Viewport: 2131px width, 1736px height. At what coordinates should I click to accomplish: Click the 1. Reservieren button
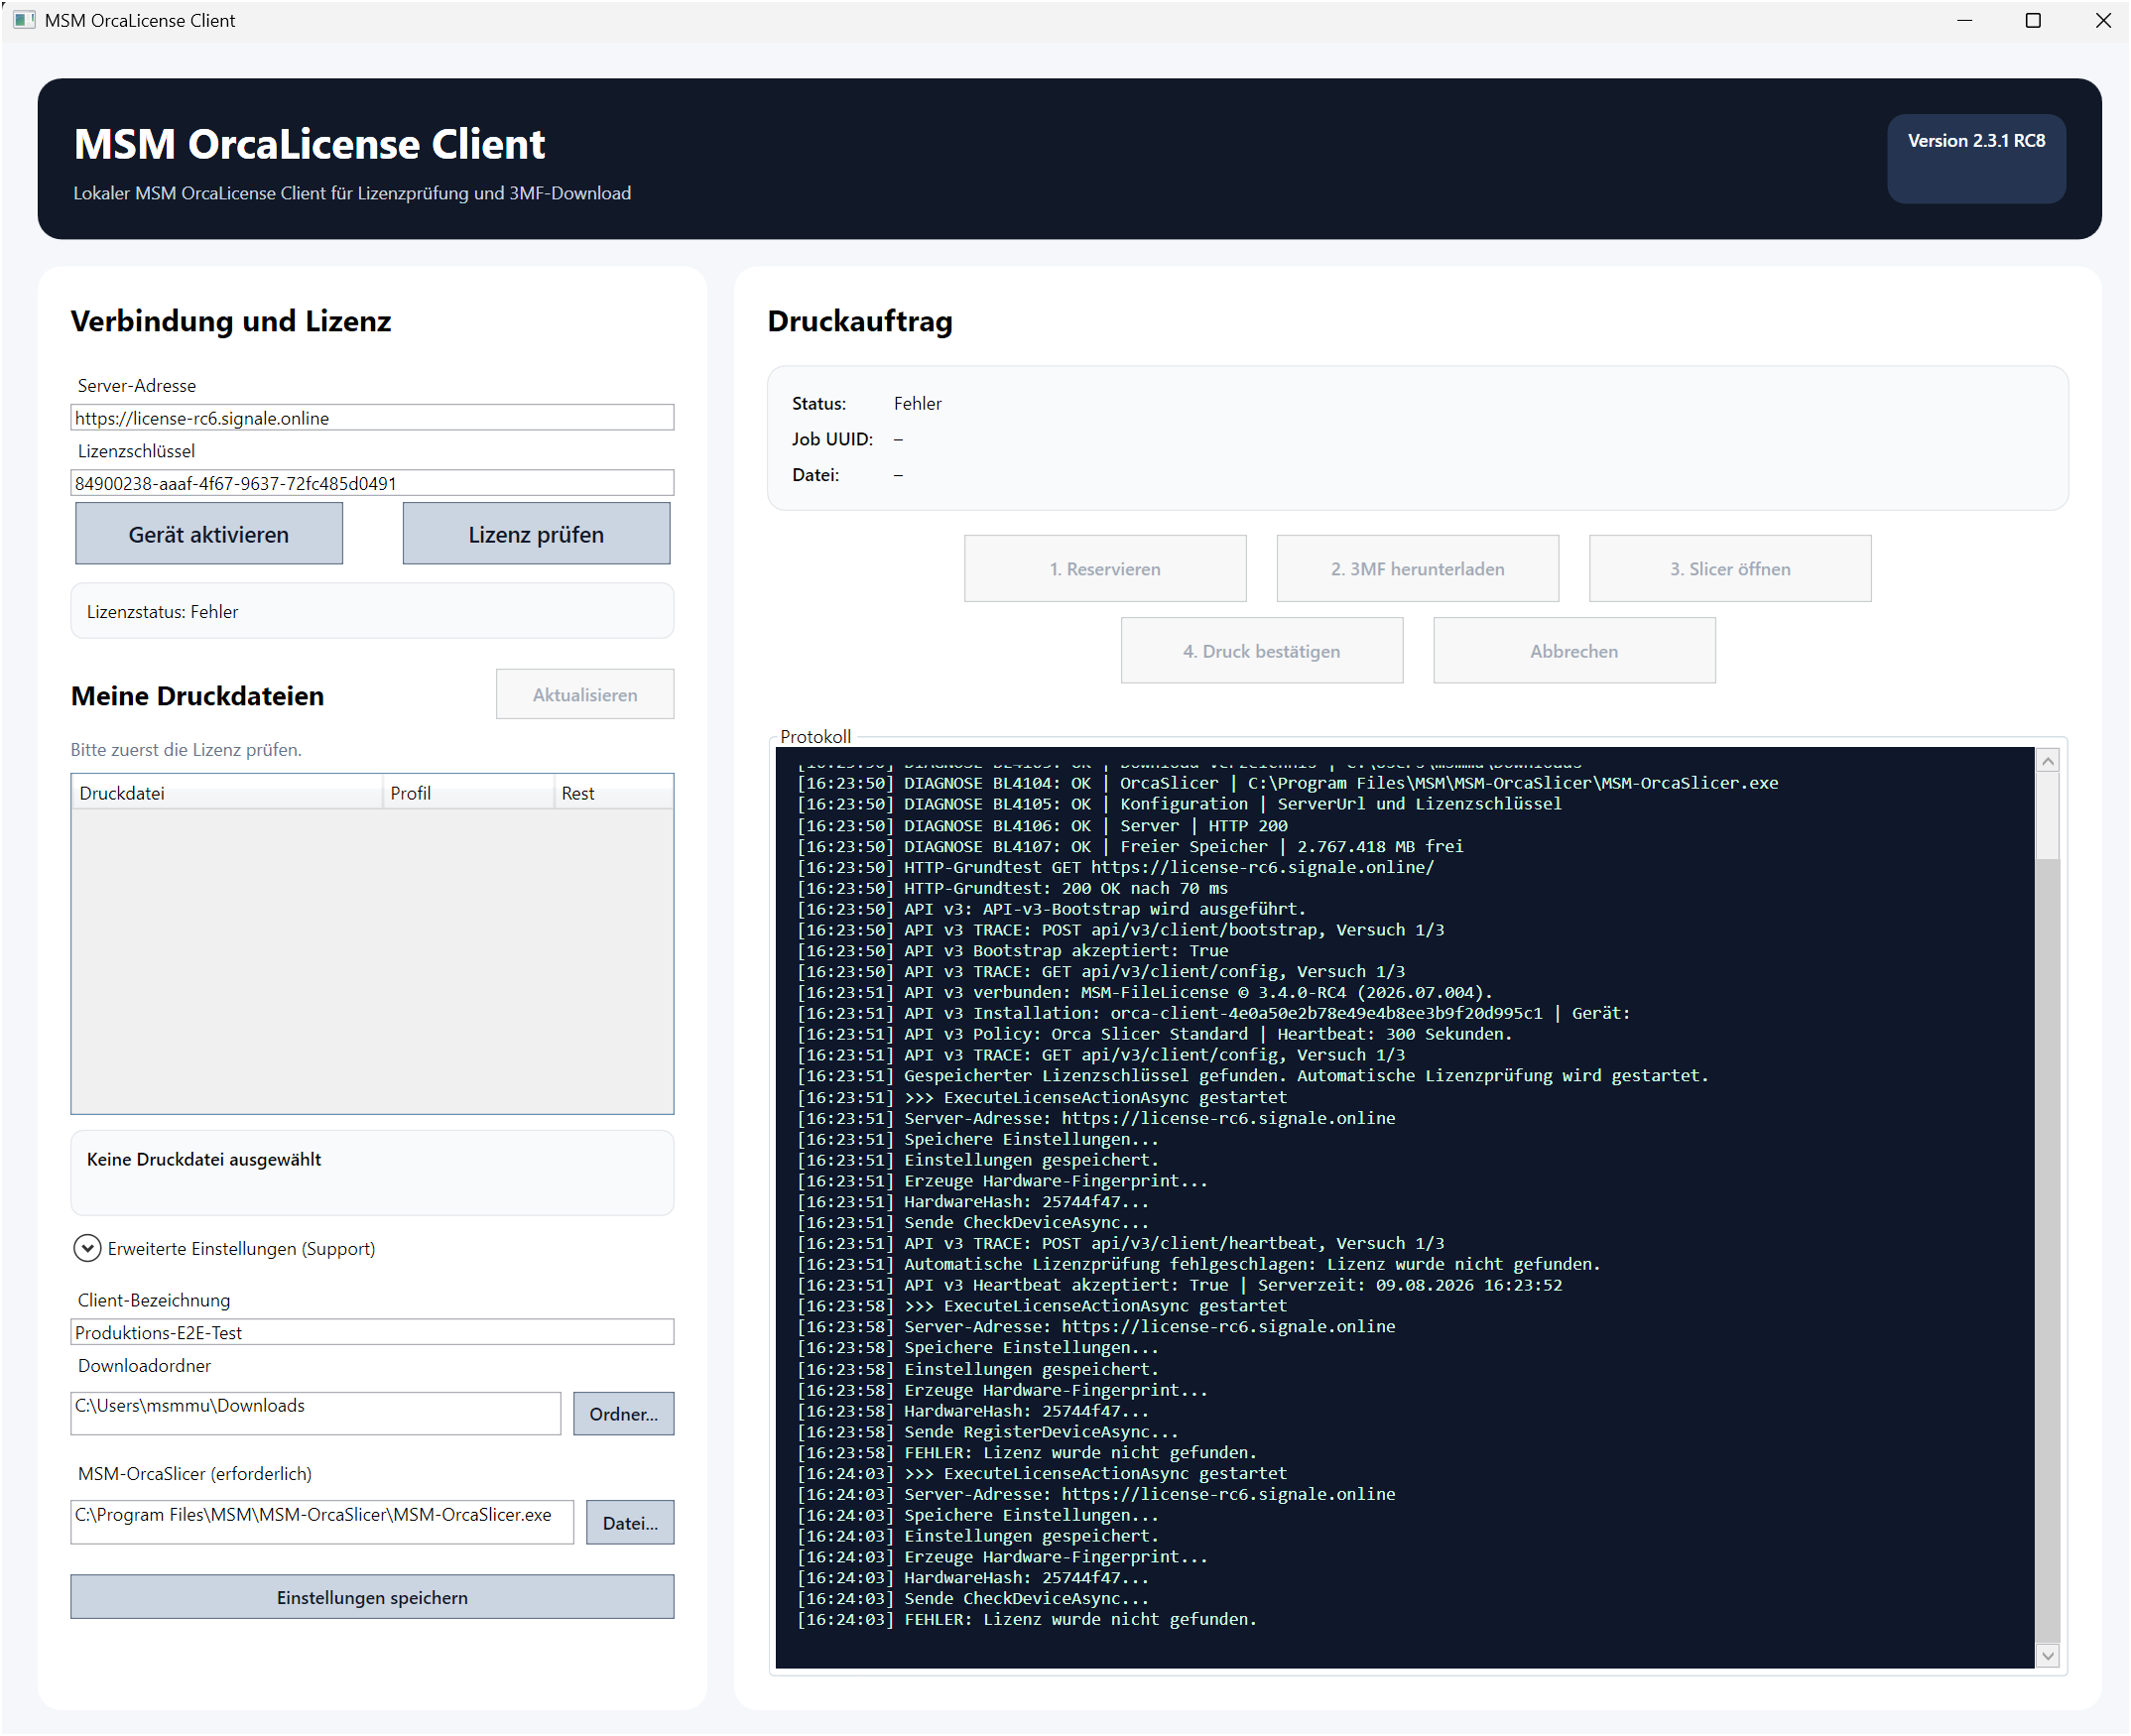pyautogui.click(x=1105, y=569)
